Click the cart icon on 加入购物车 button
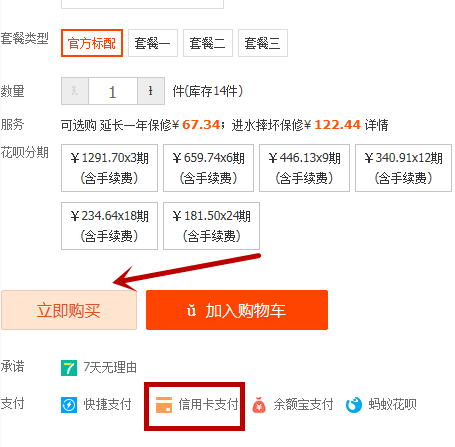Viewport: 455px width, 447px height. point(191,310)
